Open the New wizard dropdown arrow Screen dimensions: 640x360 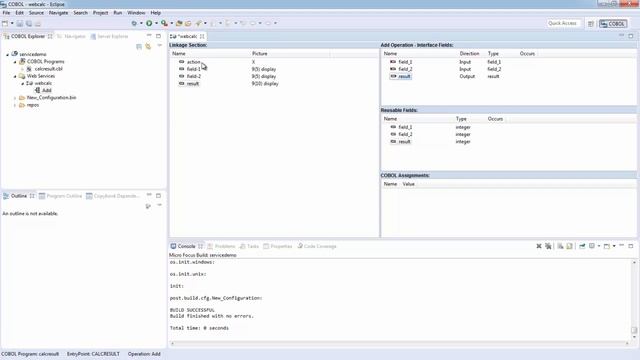(x=12, y=23)
